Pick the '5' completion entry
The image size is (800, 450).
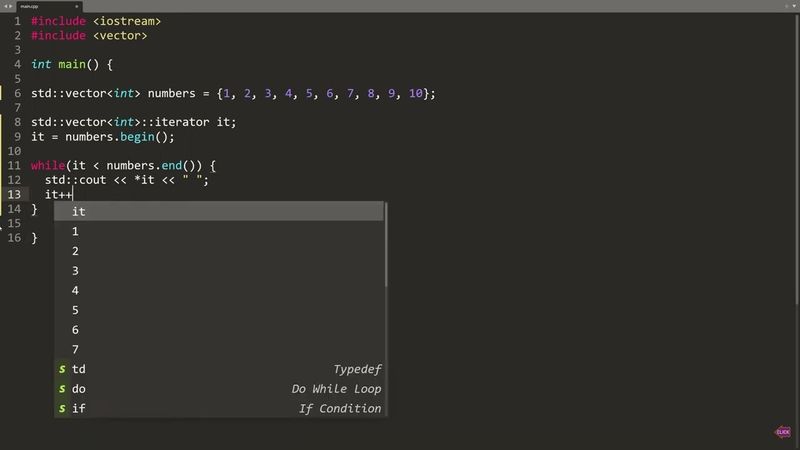pos(219,310)
